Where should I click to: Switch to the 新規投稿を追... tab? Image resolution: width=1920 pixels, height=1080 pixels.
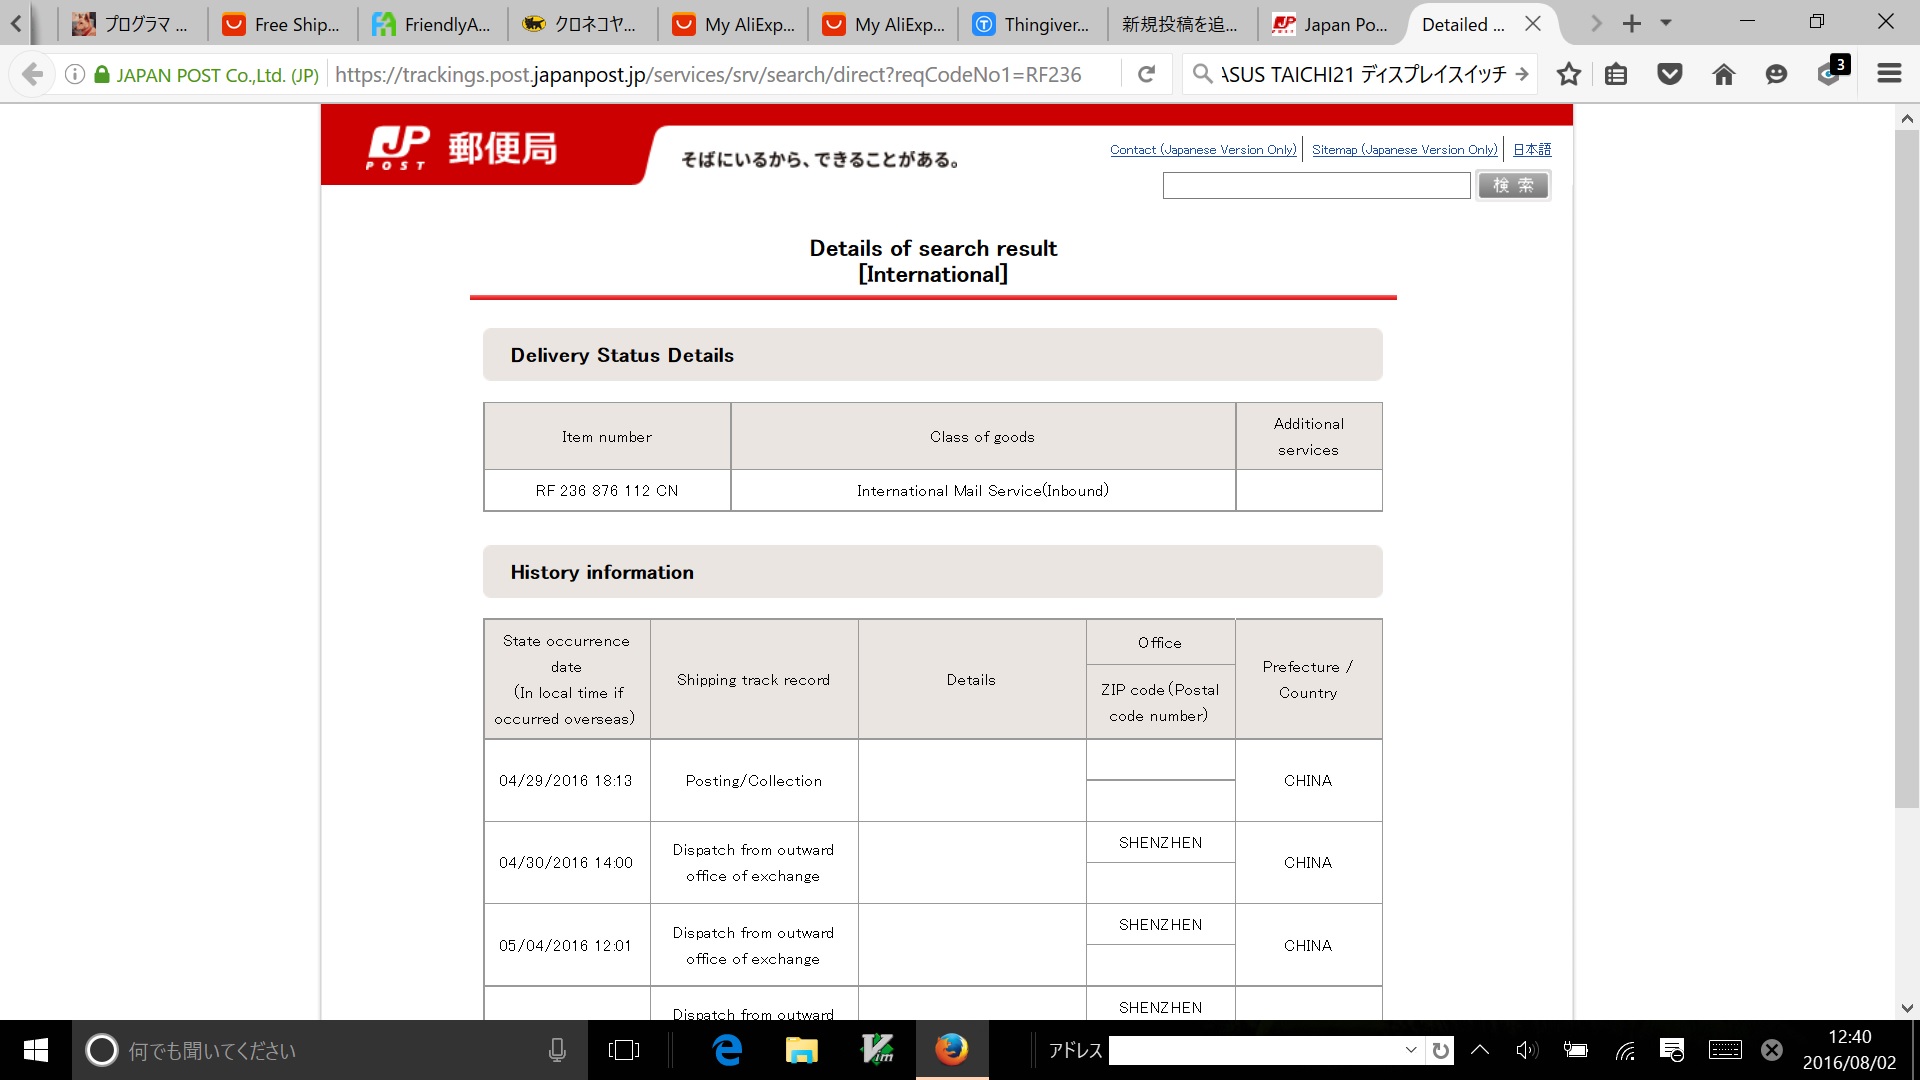pos(1182,24)
